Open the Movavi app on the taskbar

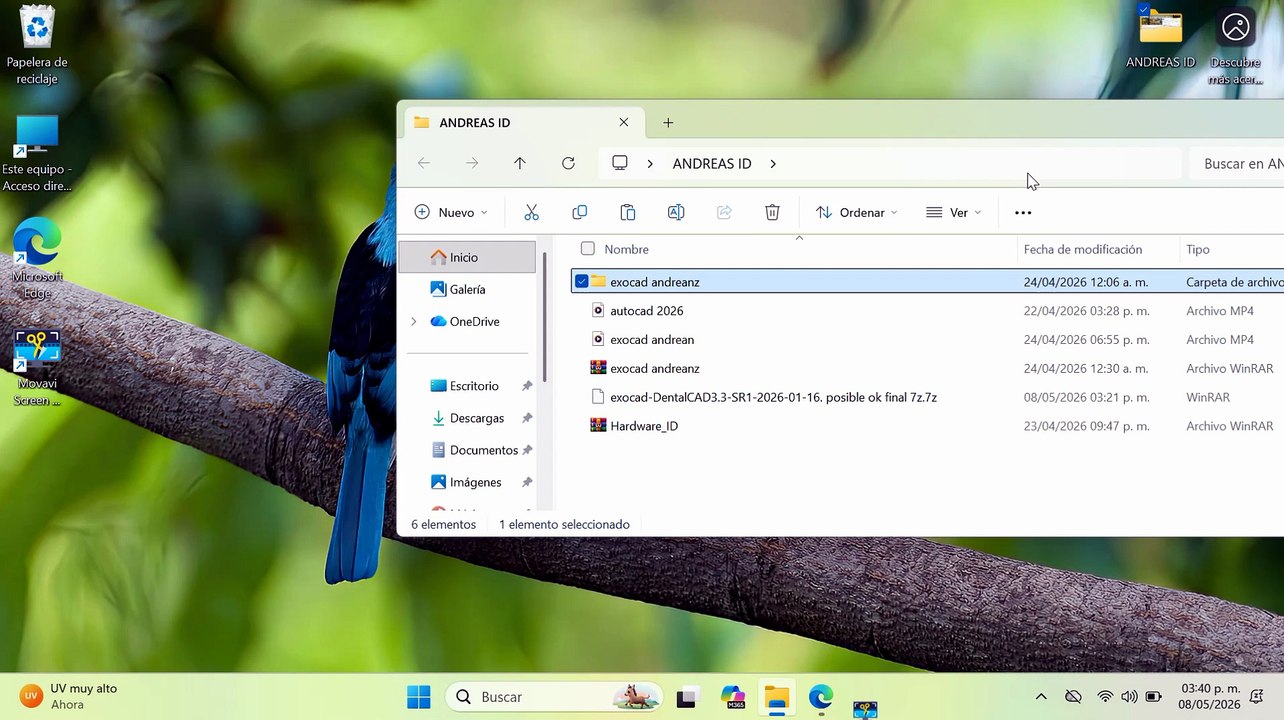tap(865, 707)
